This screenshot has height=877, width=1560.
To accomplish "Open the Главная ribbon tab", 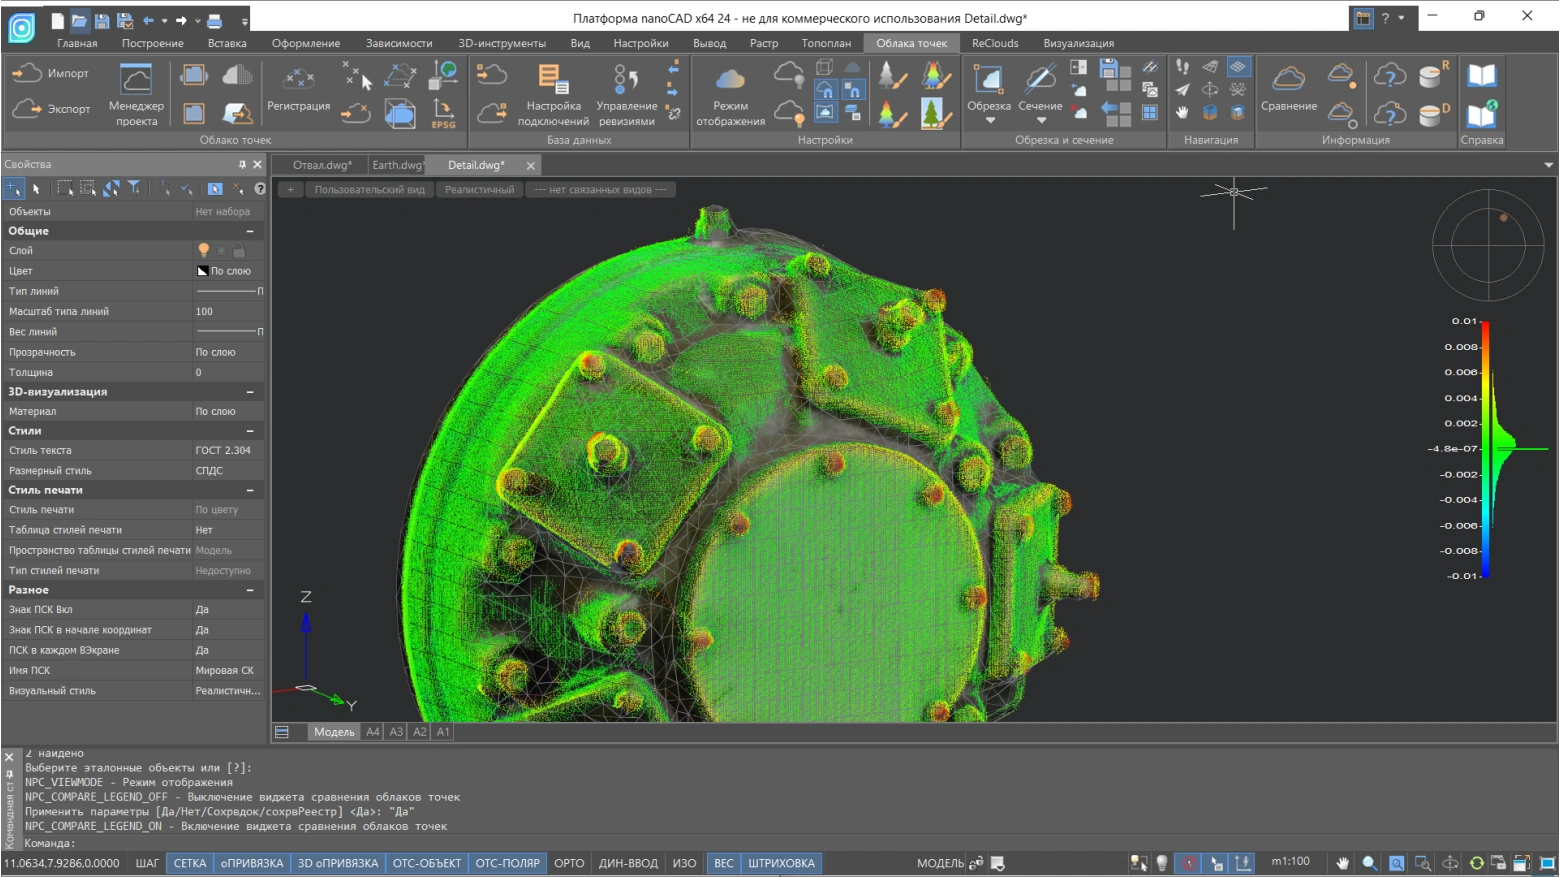I will pos(77,43).
